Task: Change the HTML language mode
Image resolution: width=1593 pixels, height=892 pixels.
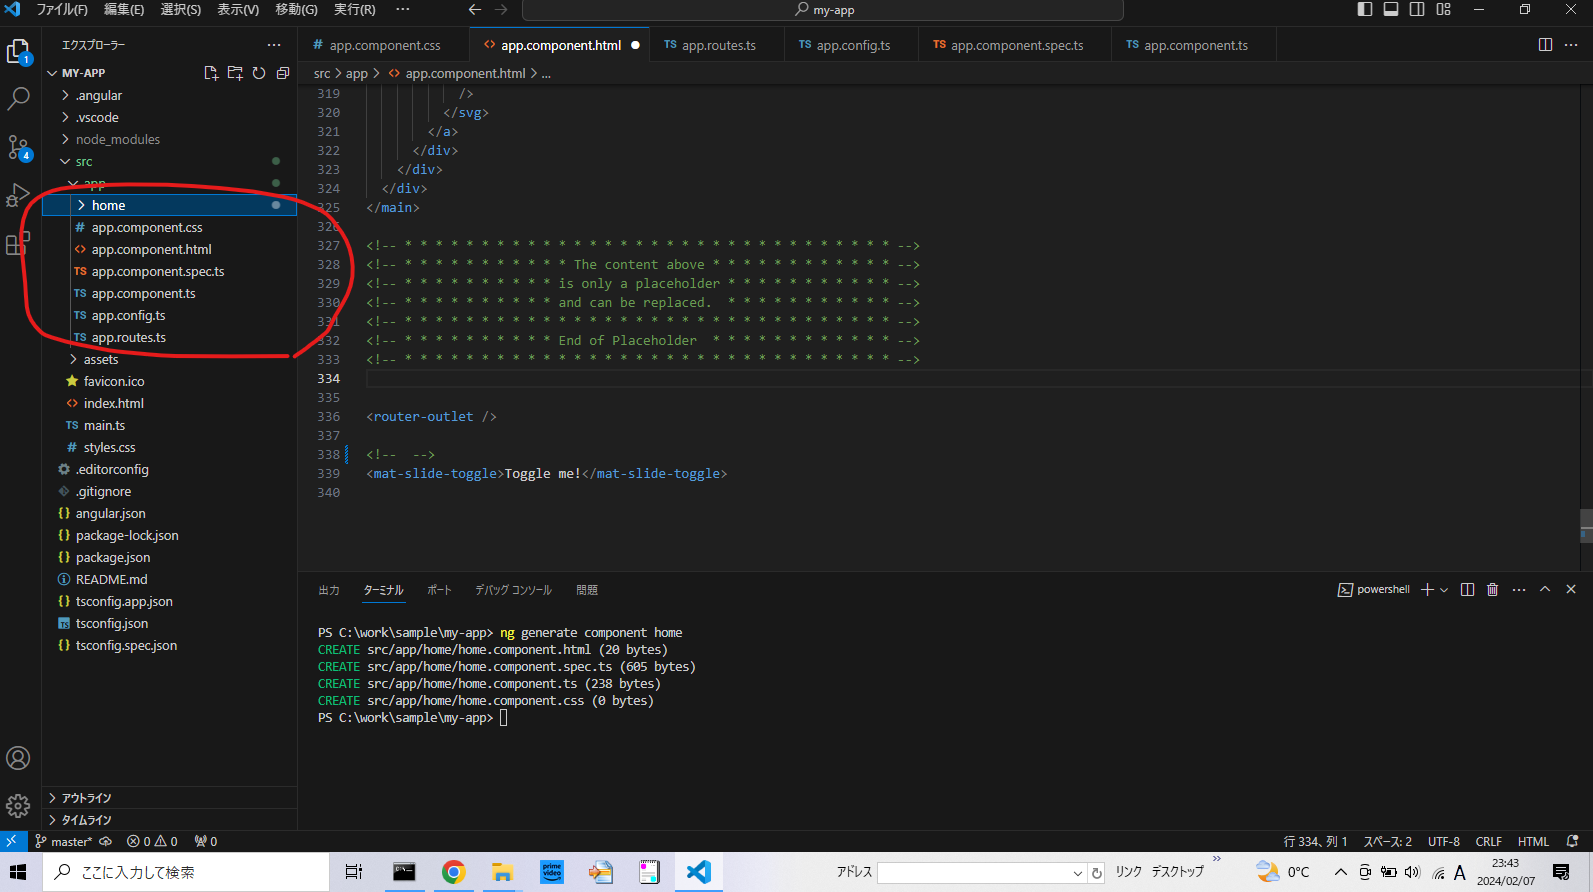Action: click(x=1533, y=842)
